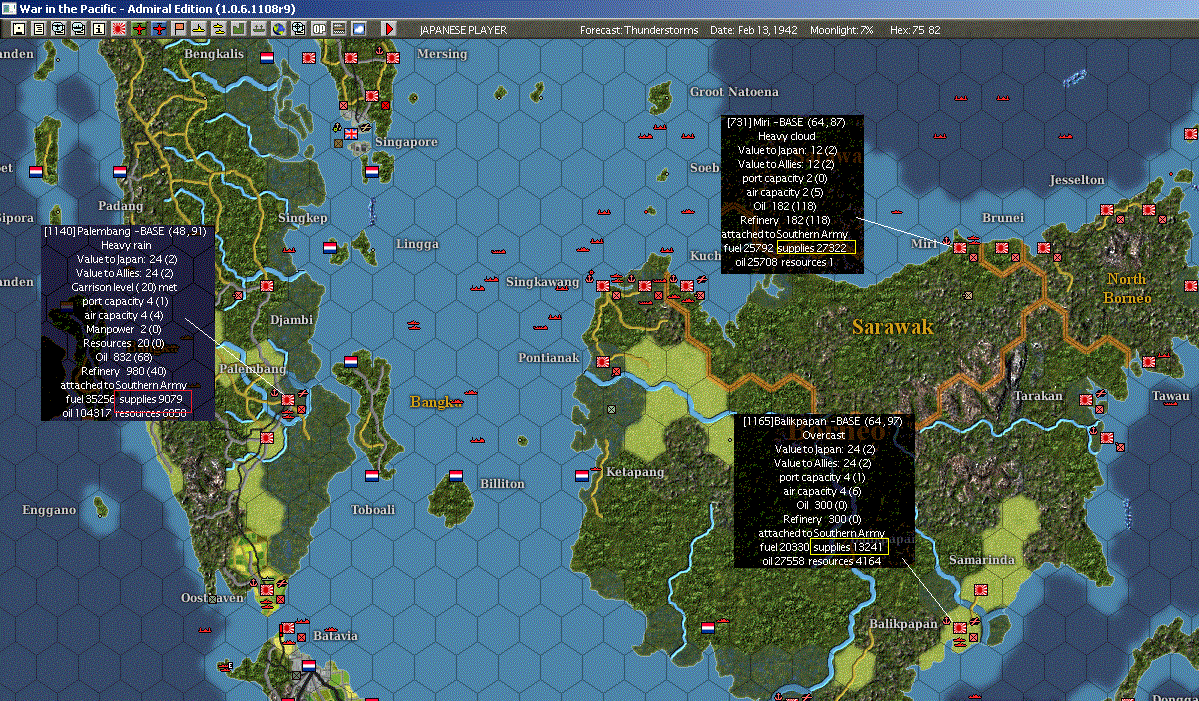Click the striped list panel toolbar icon
This screenshot has width=1199, height=701.
click(x=339, y=29)
